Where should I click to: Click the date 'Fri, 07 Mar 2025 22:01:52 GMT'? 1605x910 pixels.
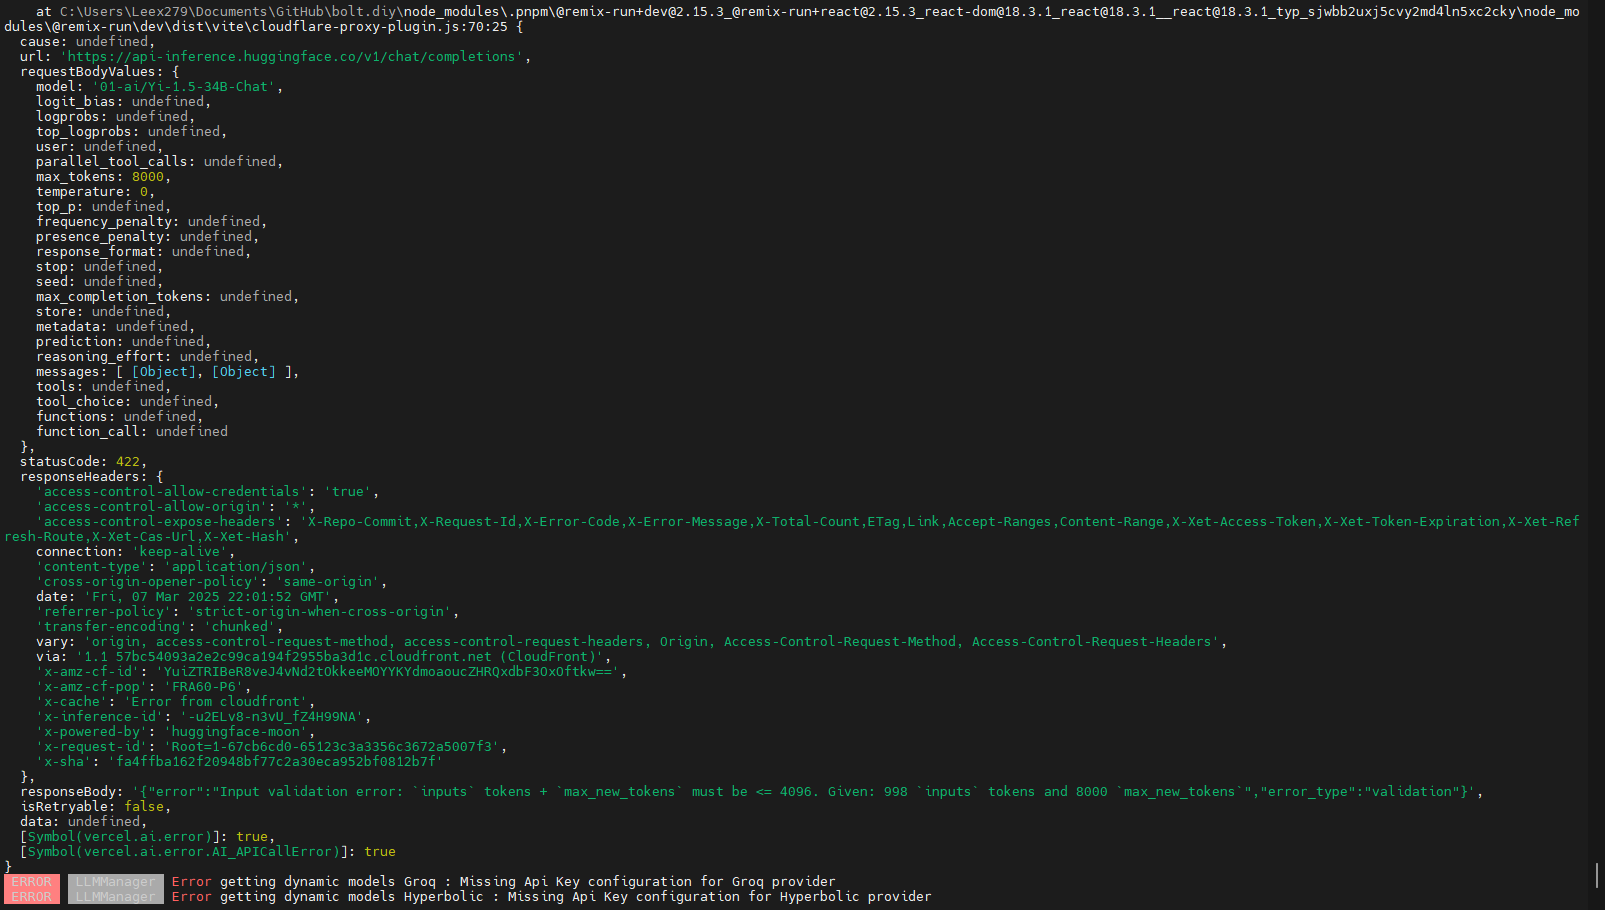click(x=208, y=597)
